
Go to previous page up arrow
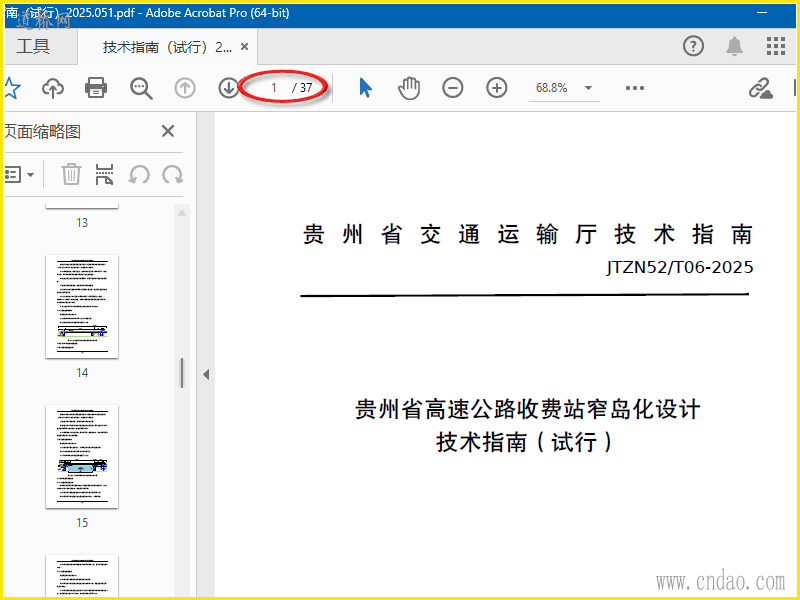(x=185, y=88)
